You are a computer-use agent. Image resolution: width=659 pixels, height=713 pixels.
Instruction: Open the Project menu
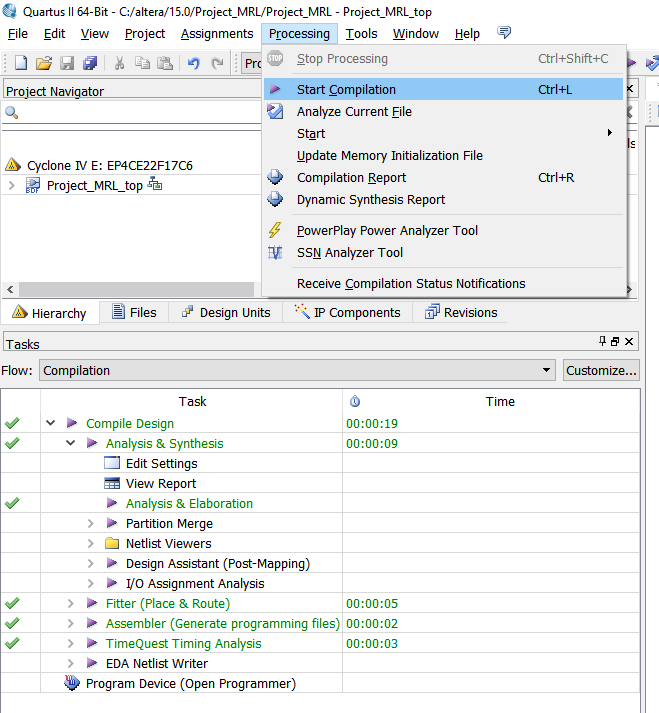point(145,34)
